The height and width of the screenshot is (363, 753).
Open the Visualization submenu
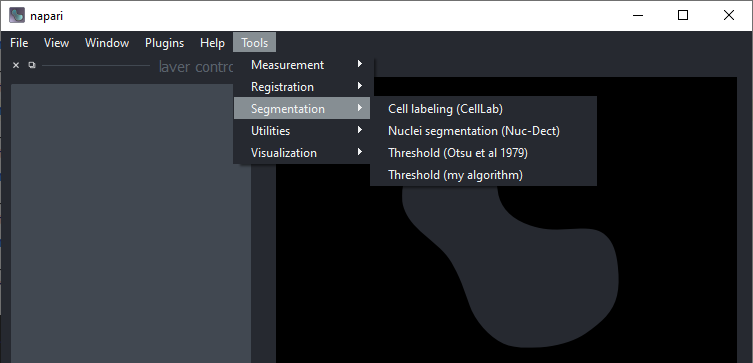tap(302, 153)
